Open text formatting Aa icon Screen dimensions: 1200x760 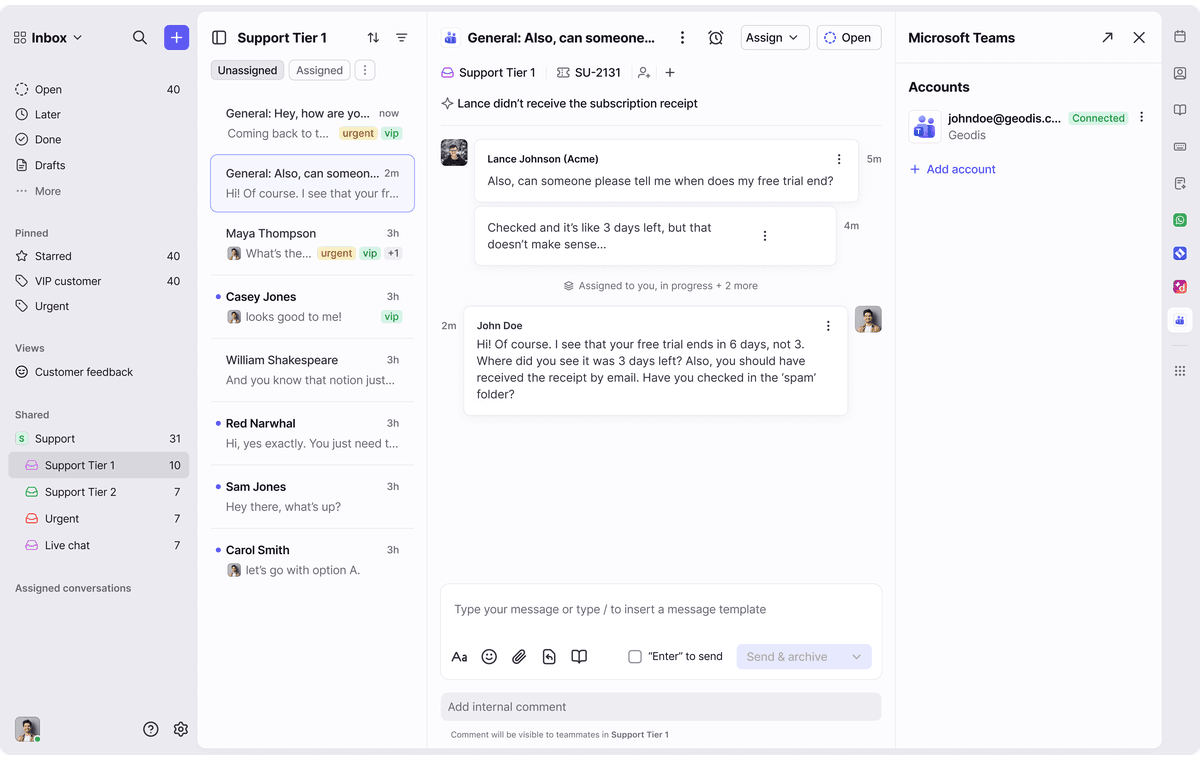click(x=460, y=657)
